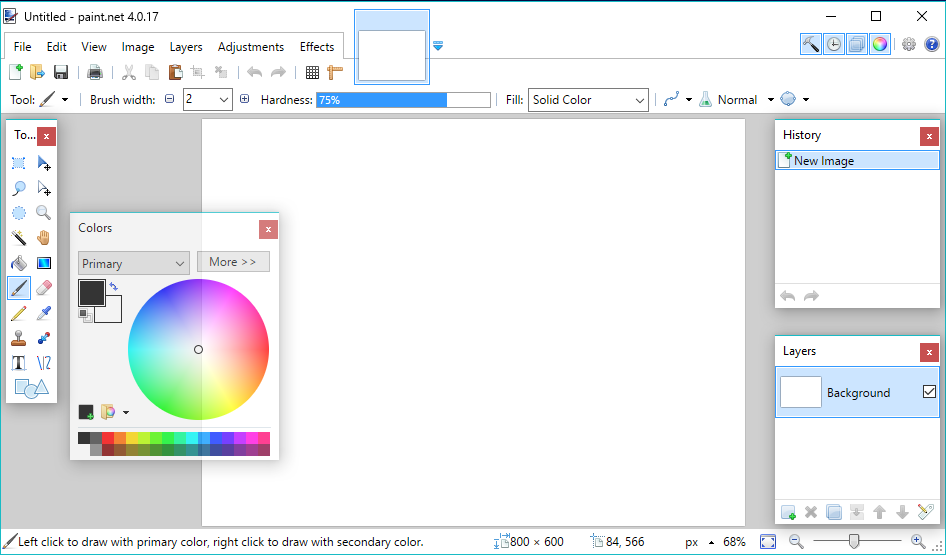Click the Save icon in toolbar
Viewport: 946px width, 555px height.
[61, 72]
